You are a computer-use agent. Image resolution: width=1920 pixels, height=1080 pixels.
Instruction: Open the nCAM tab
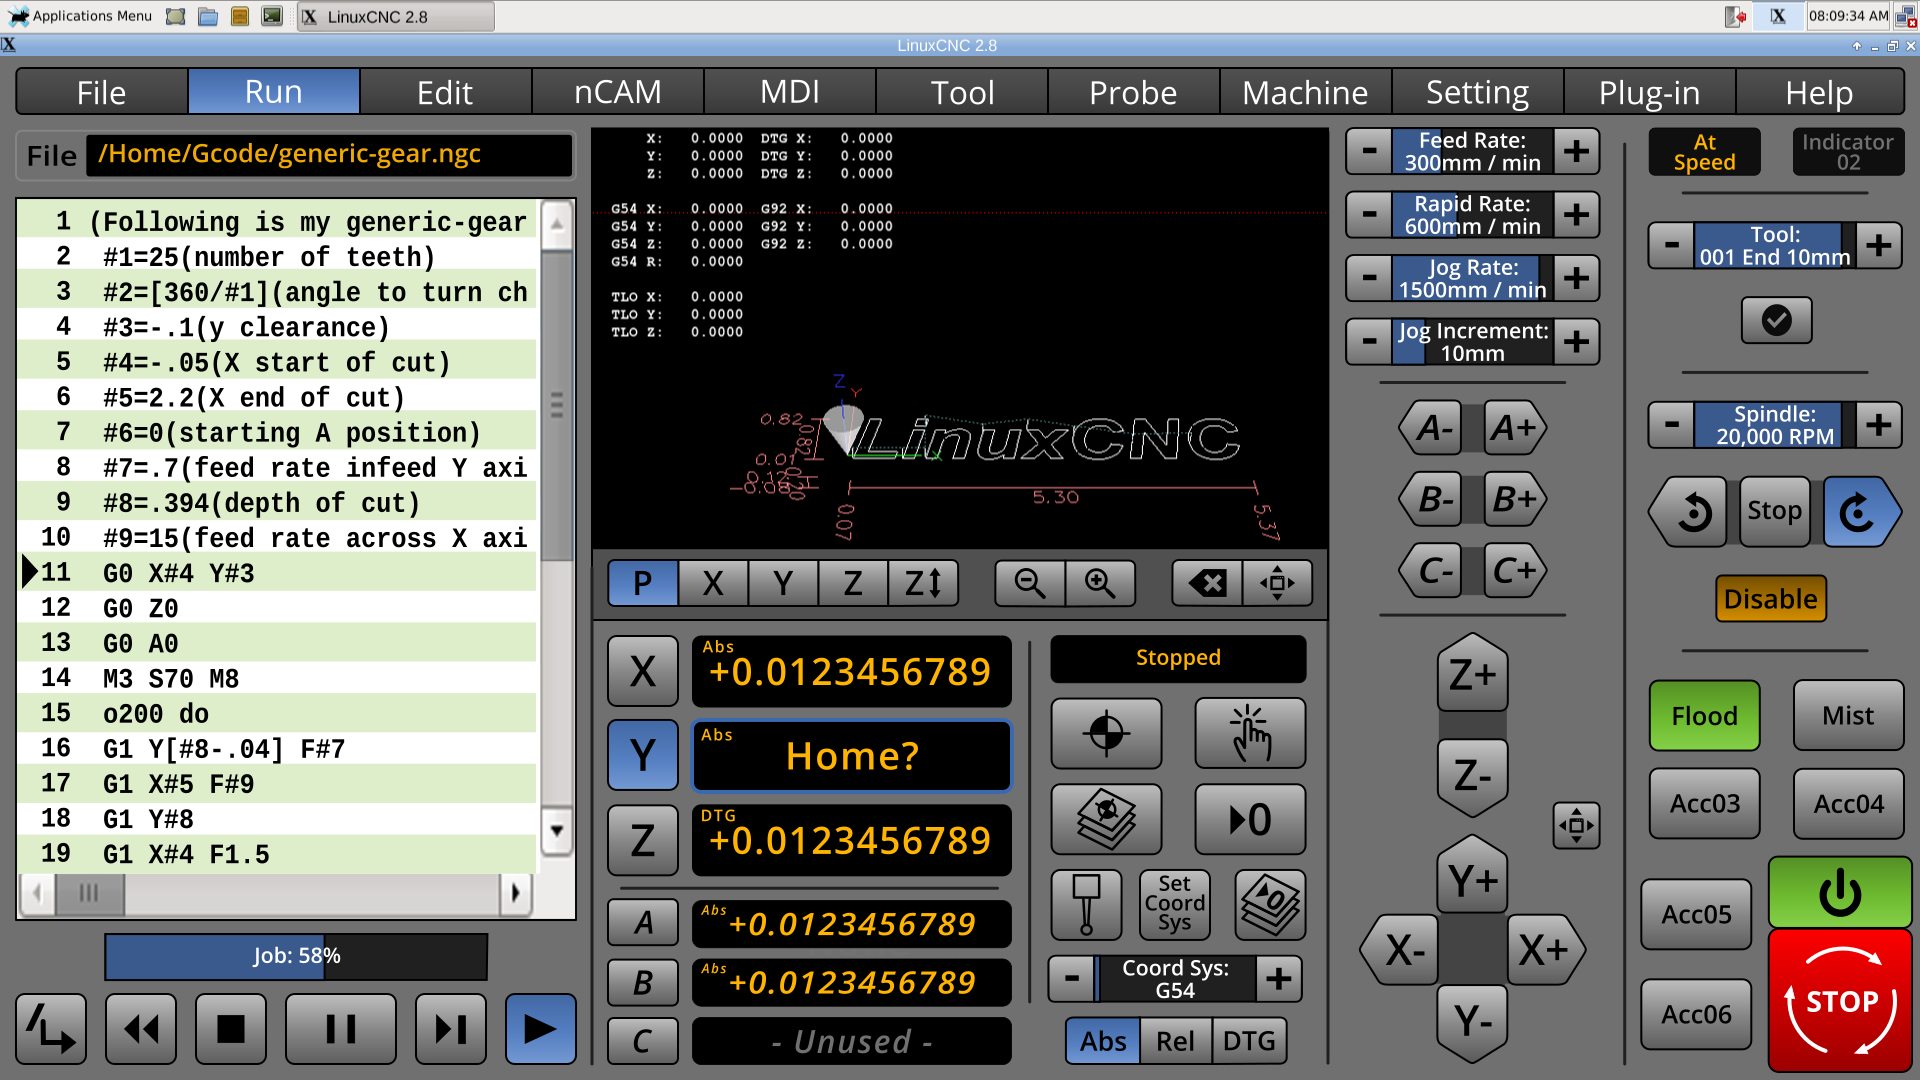[617, 93]
